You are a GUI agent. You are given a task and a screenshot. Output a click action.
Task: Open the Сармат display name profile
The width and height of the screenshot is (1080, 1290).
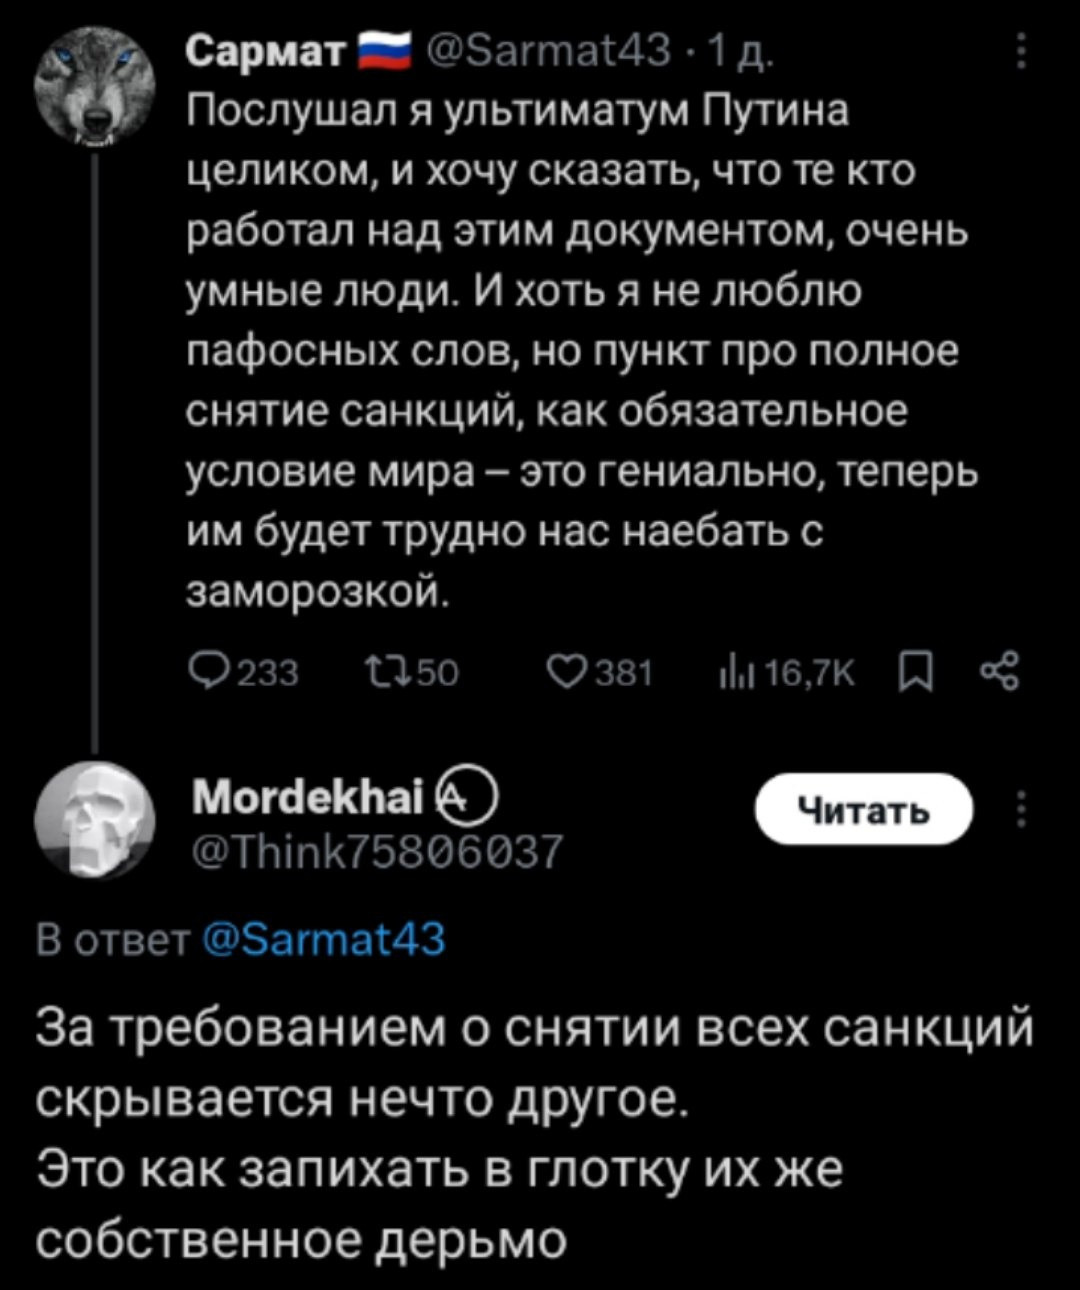coord(266,50)
